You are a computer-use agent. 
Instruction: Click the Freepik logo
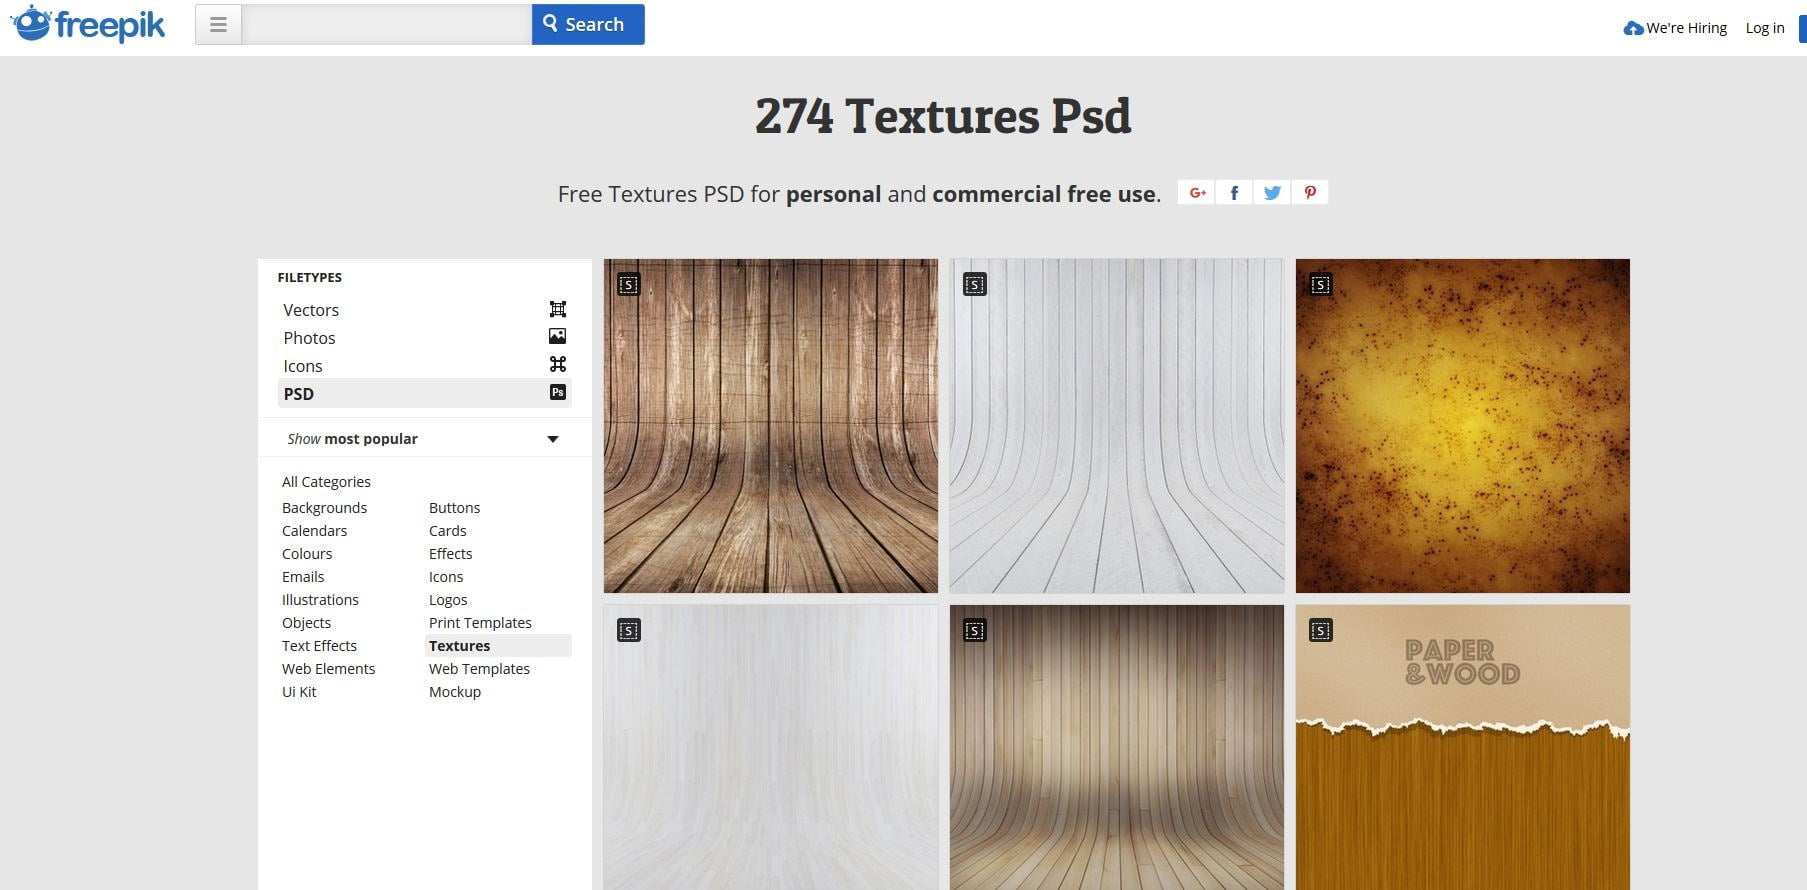click(88, 24)
